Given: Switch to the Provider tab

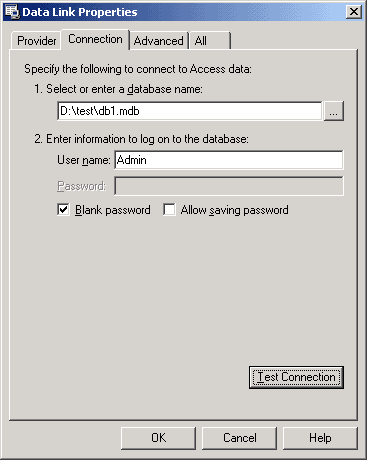Looking at the screenshot, I should [x=37, y=41].
